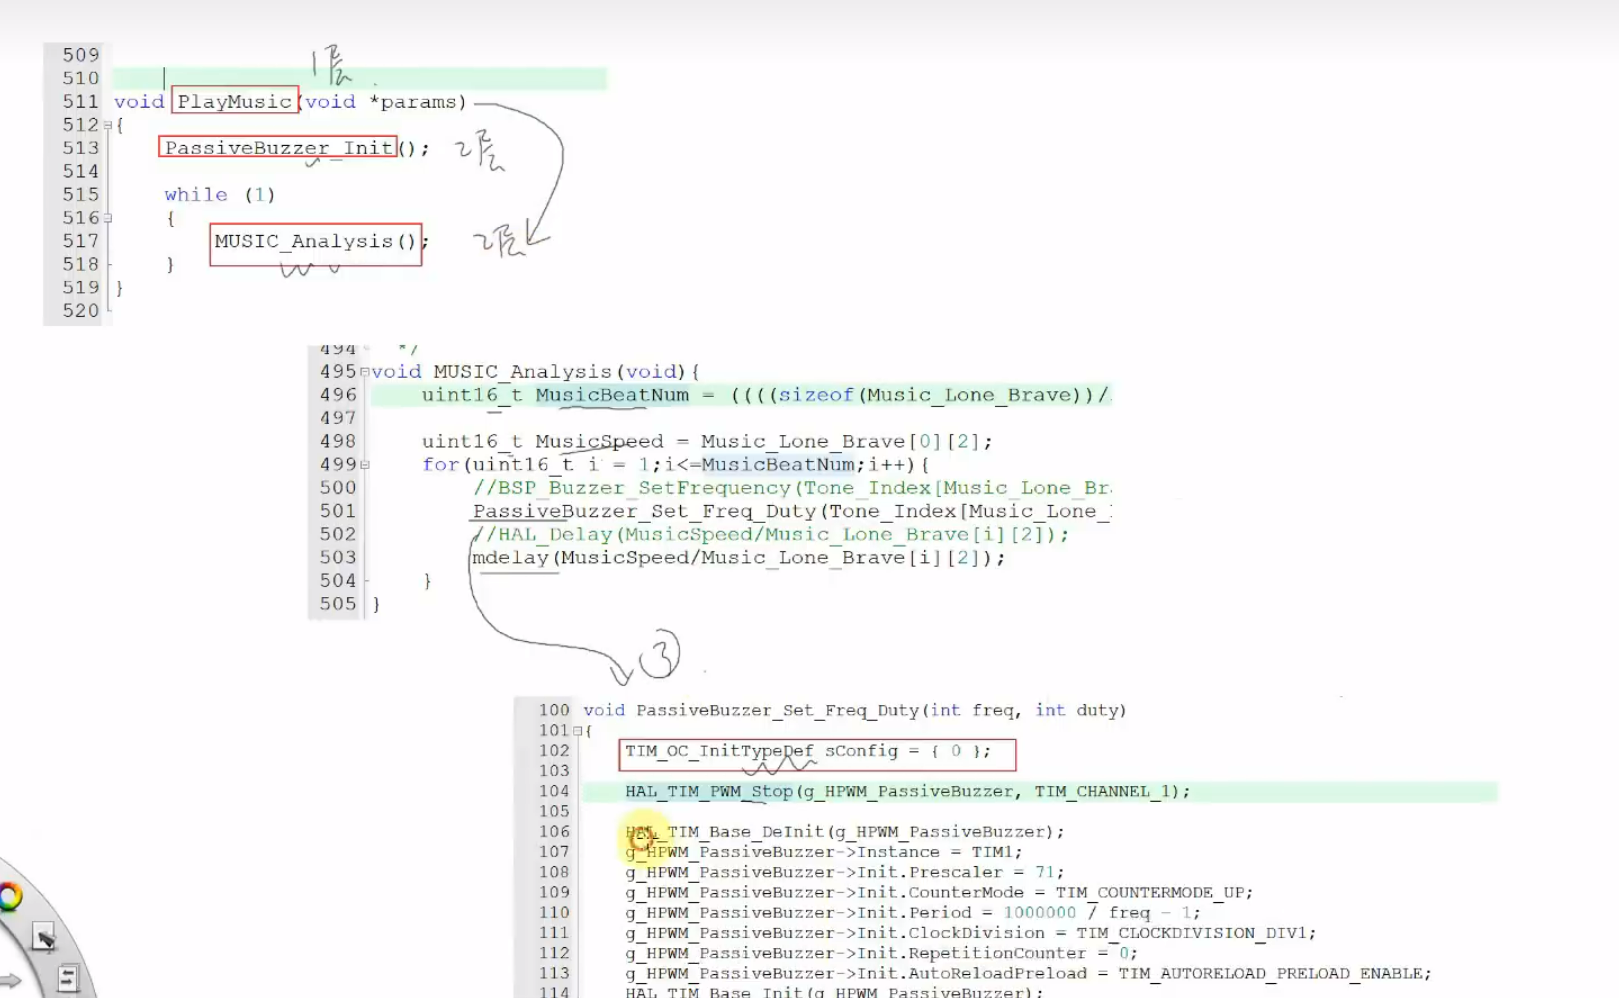Screen dimensions: 1619x998
Task: Click the 'Init.Prescaler = 71' line
Action: (x=845, y=872)
